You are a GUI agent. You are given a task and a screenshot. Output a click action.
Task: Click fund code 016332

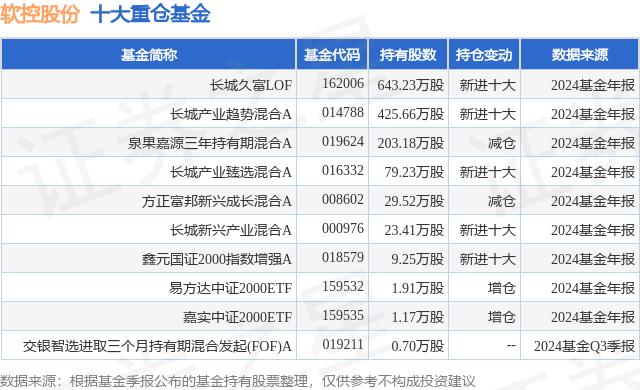tap(342, 170)
